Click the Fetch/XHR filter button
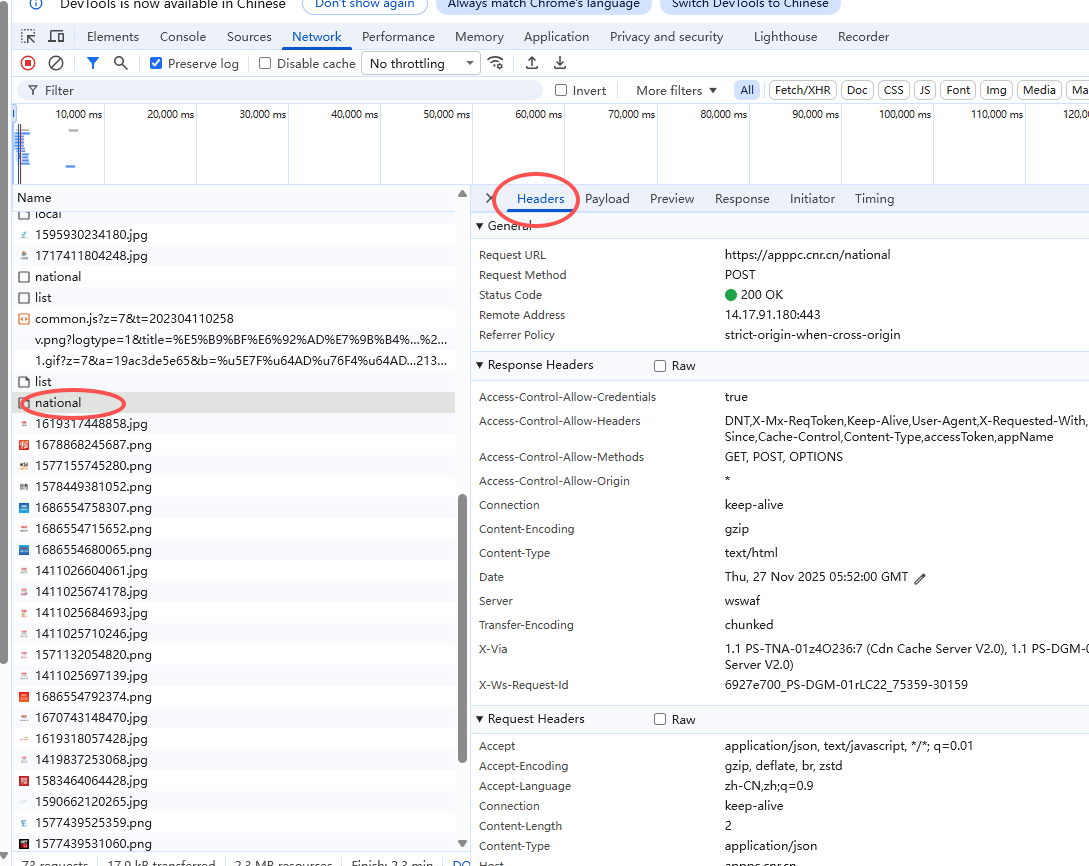 click(802, 90)
